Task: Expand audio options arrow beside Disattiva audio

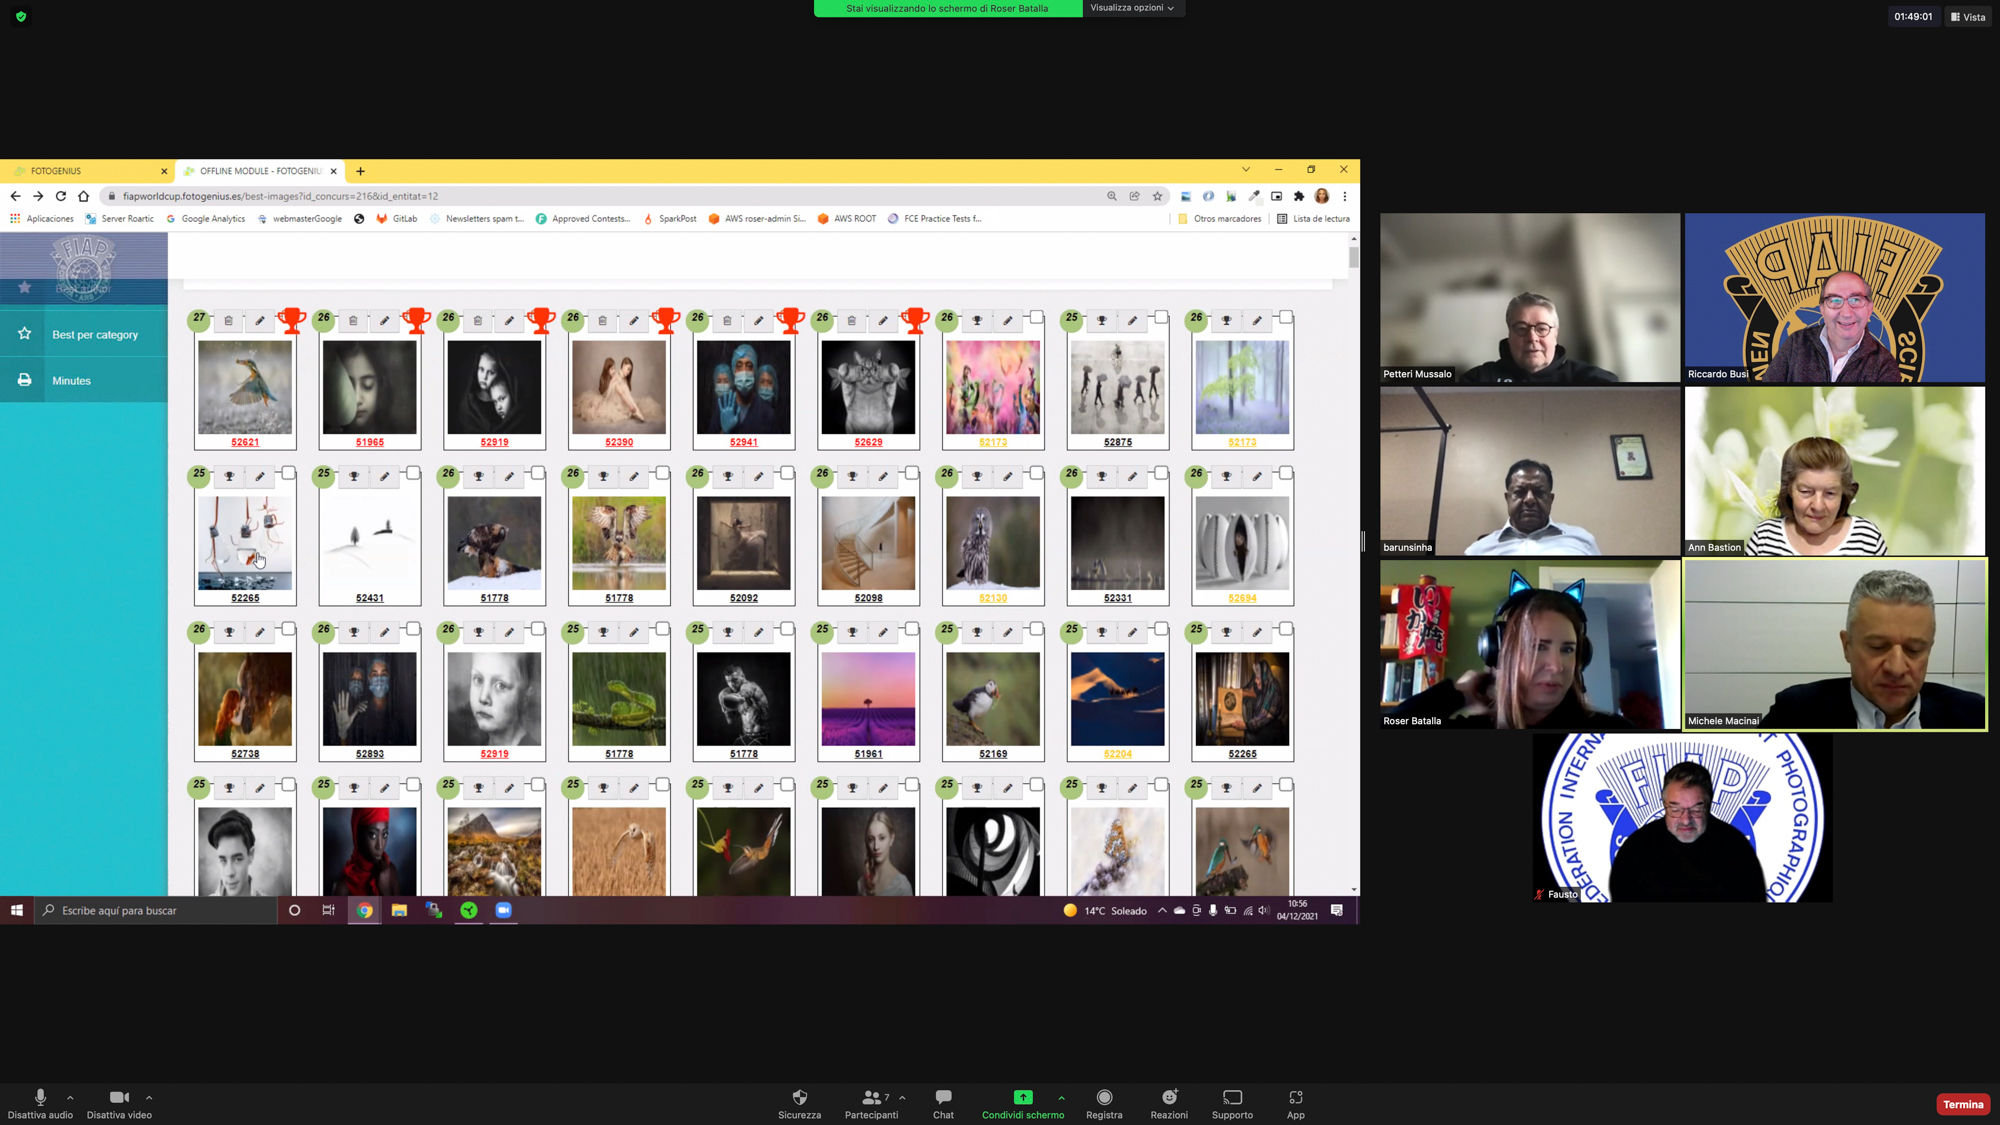Action: [70, 1097]
